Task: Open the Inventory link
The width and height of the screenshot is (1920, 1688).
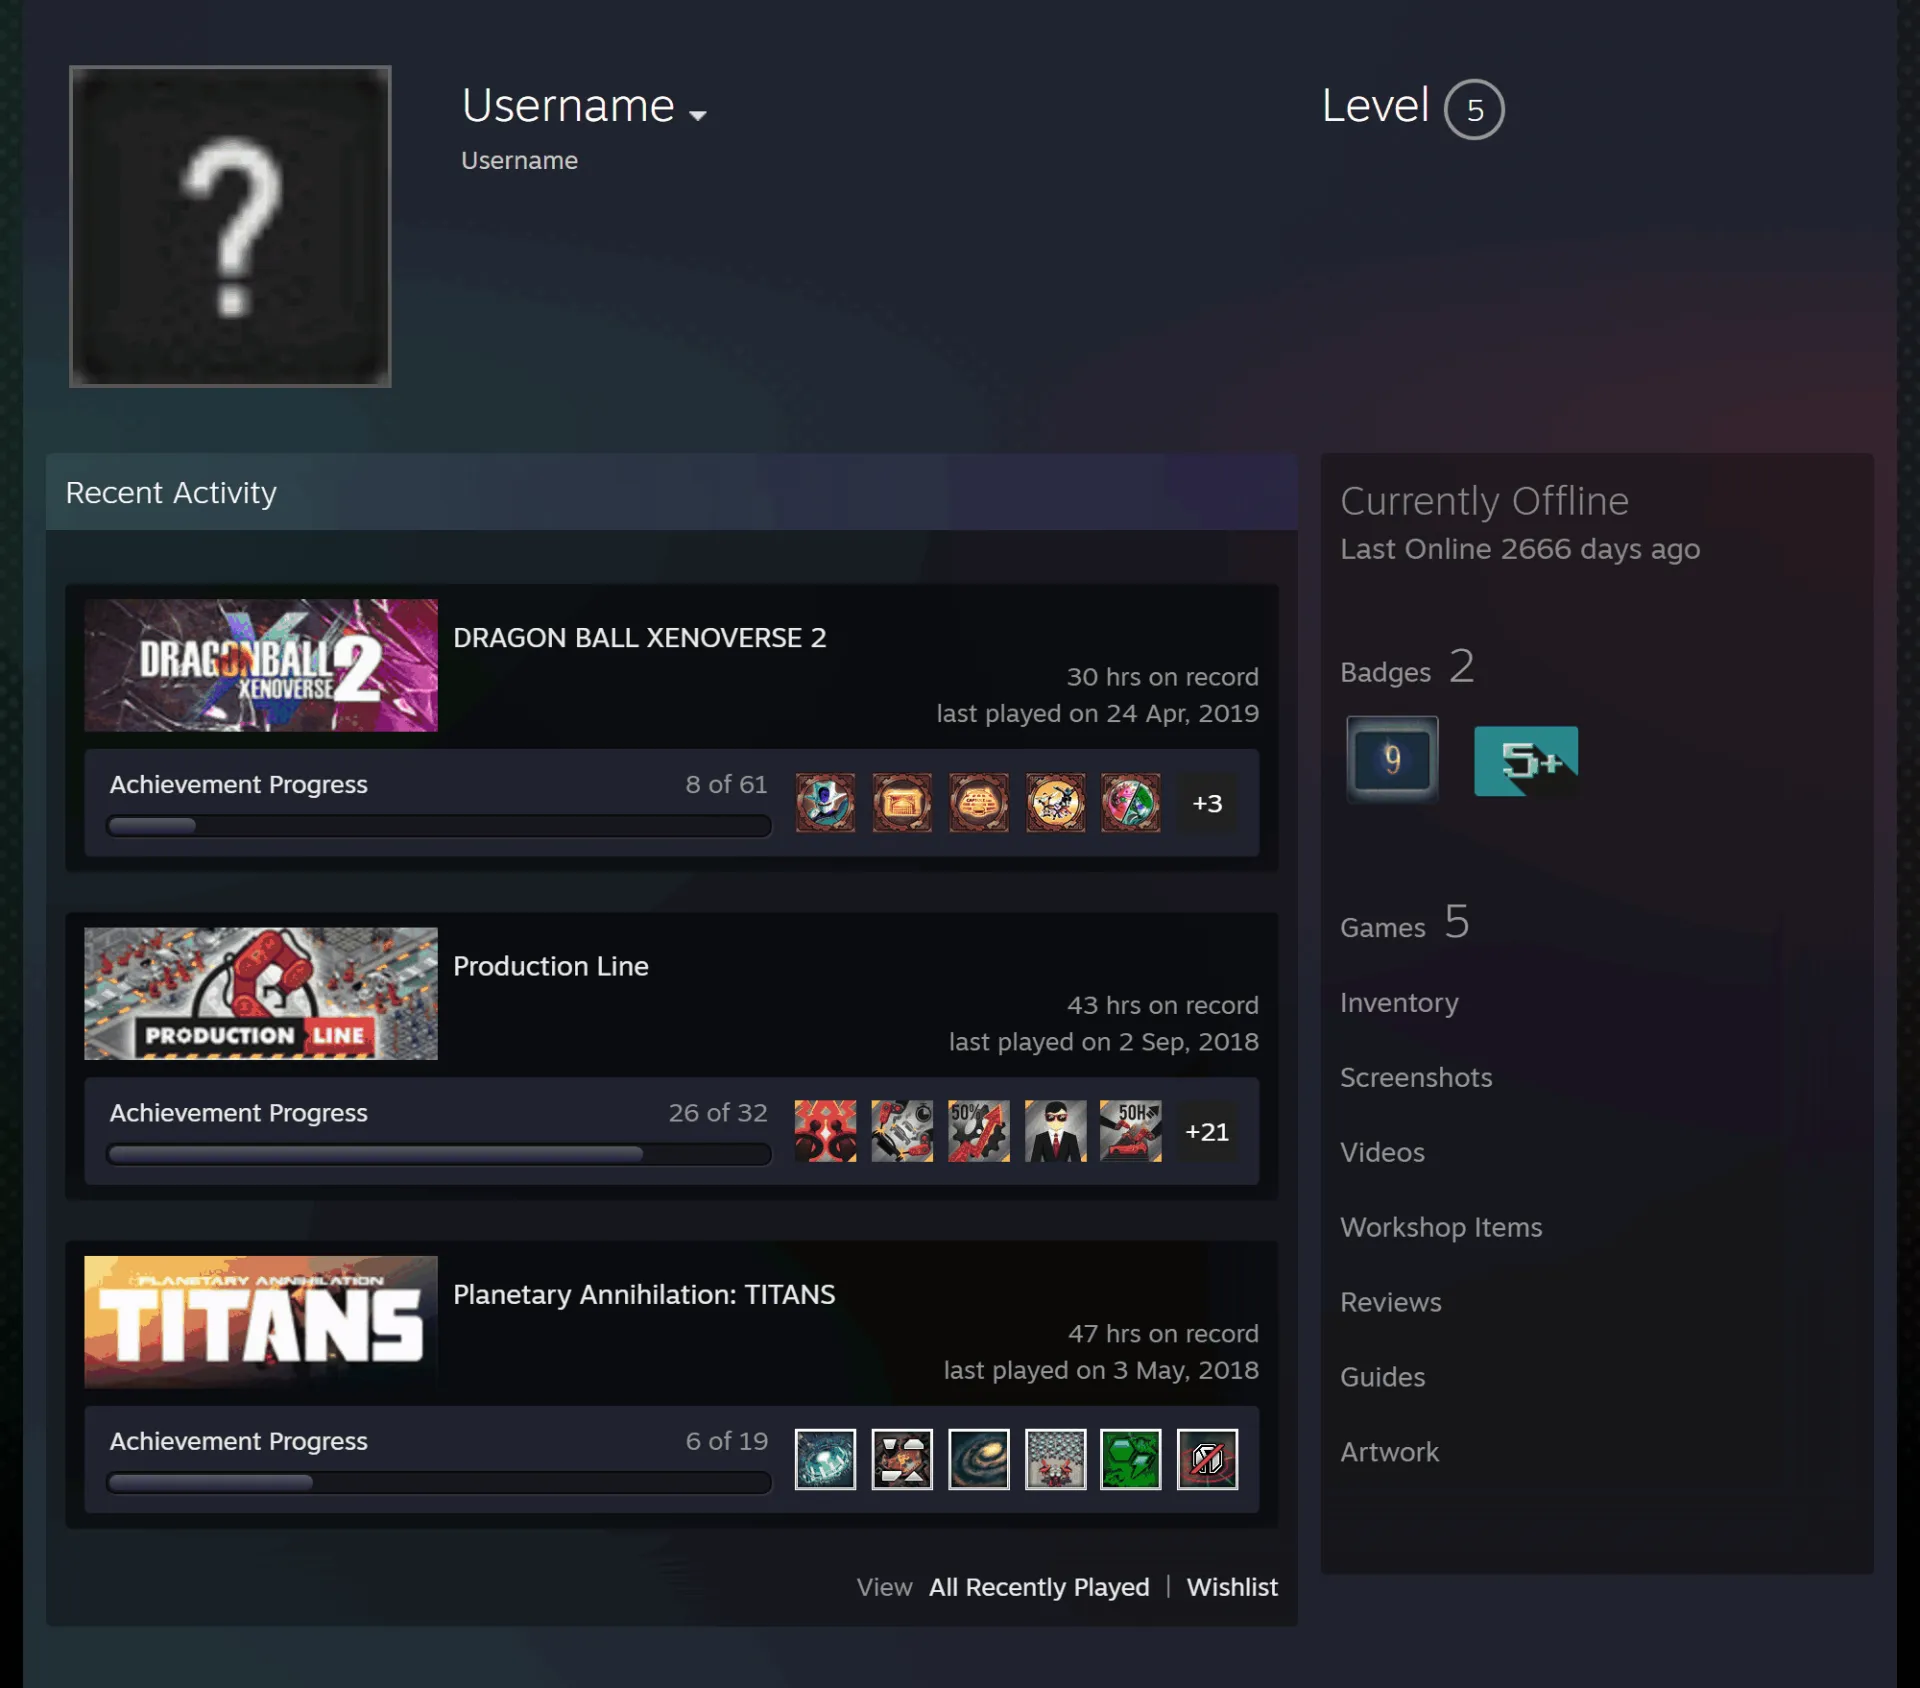Action: click(x=1399, y=1002)
